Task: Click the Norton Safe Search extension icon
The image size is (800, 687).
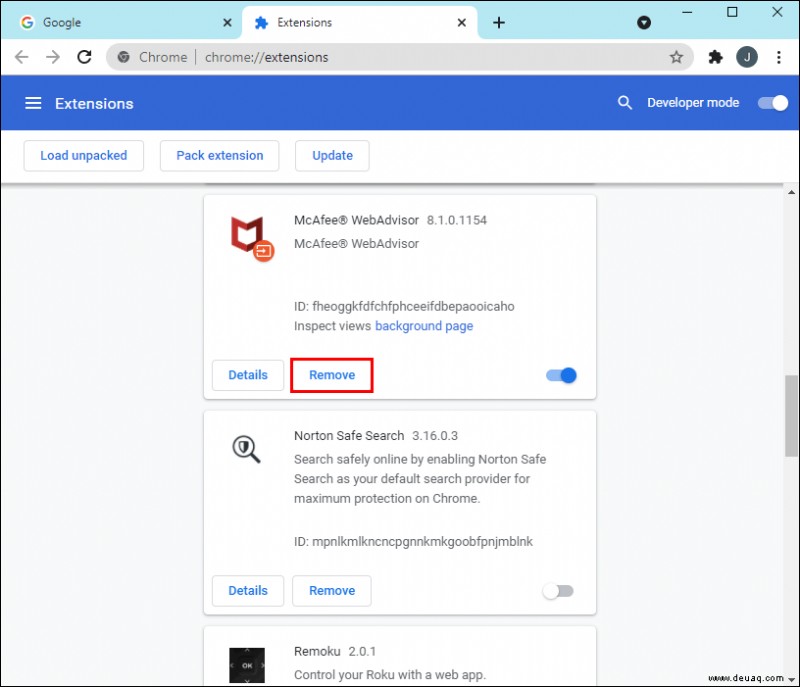Action: 246,449
